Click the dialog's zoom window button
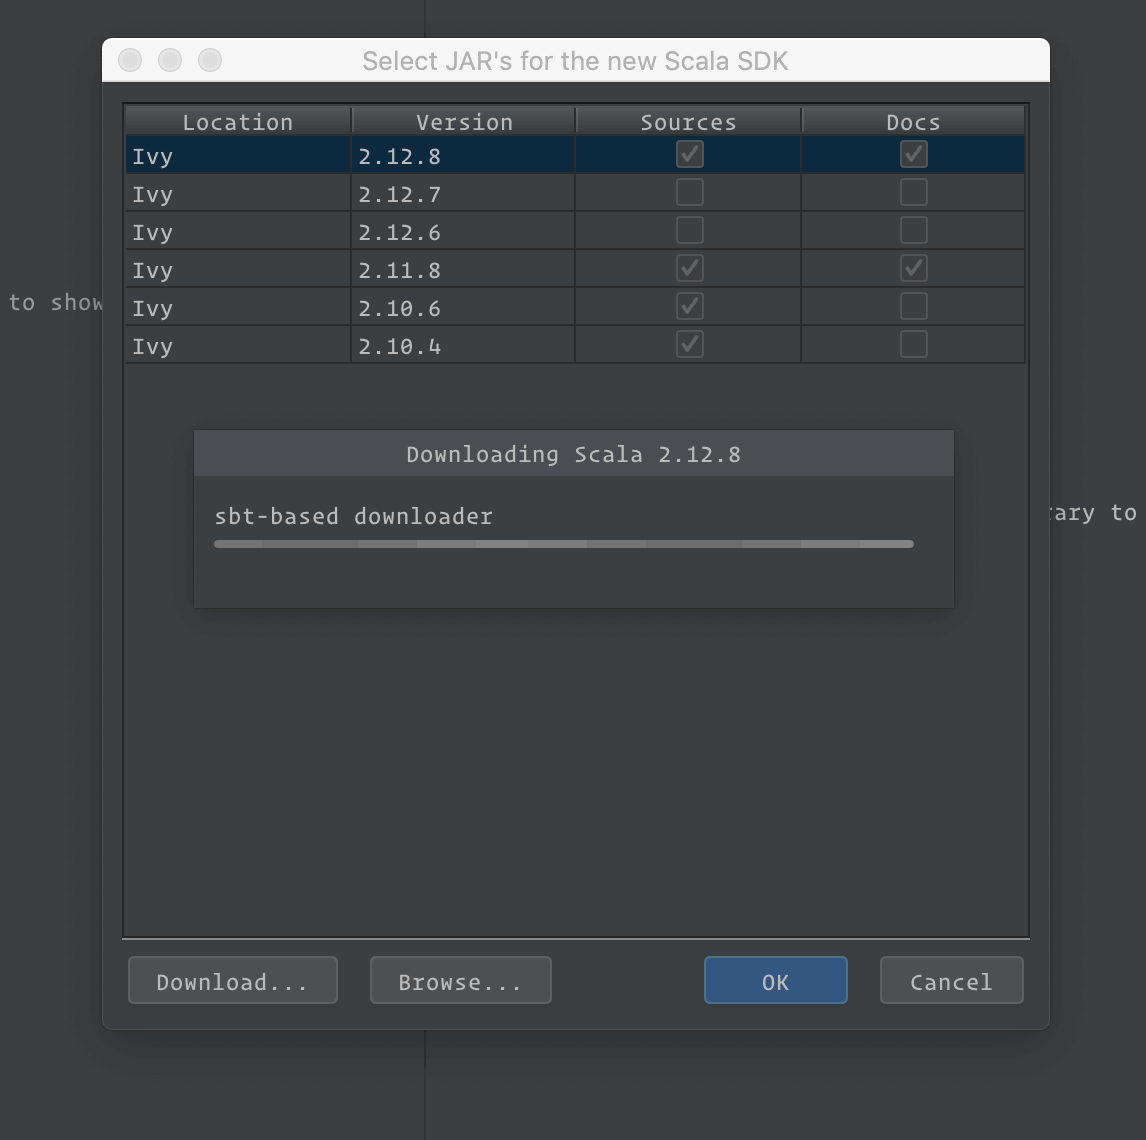 tap(210, 60)
